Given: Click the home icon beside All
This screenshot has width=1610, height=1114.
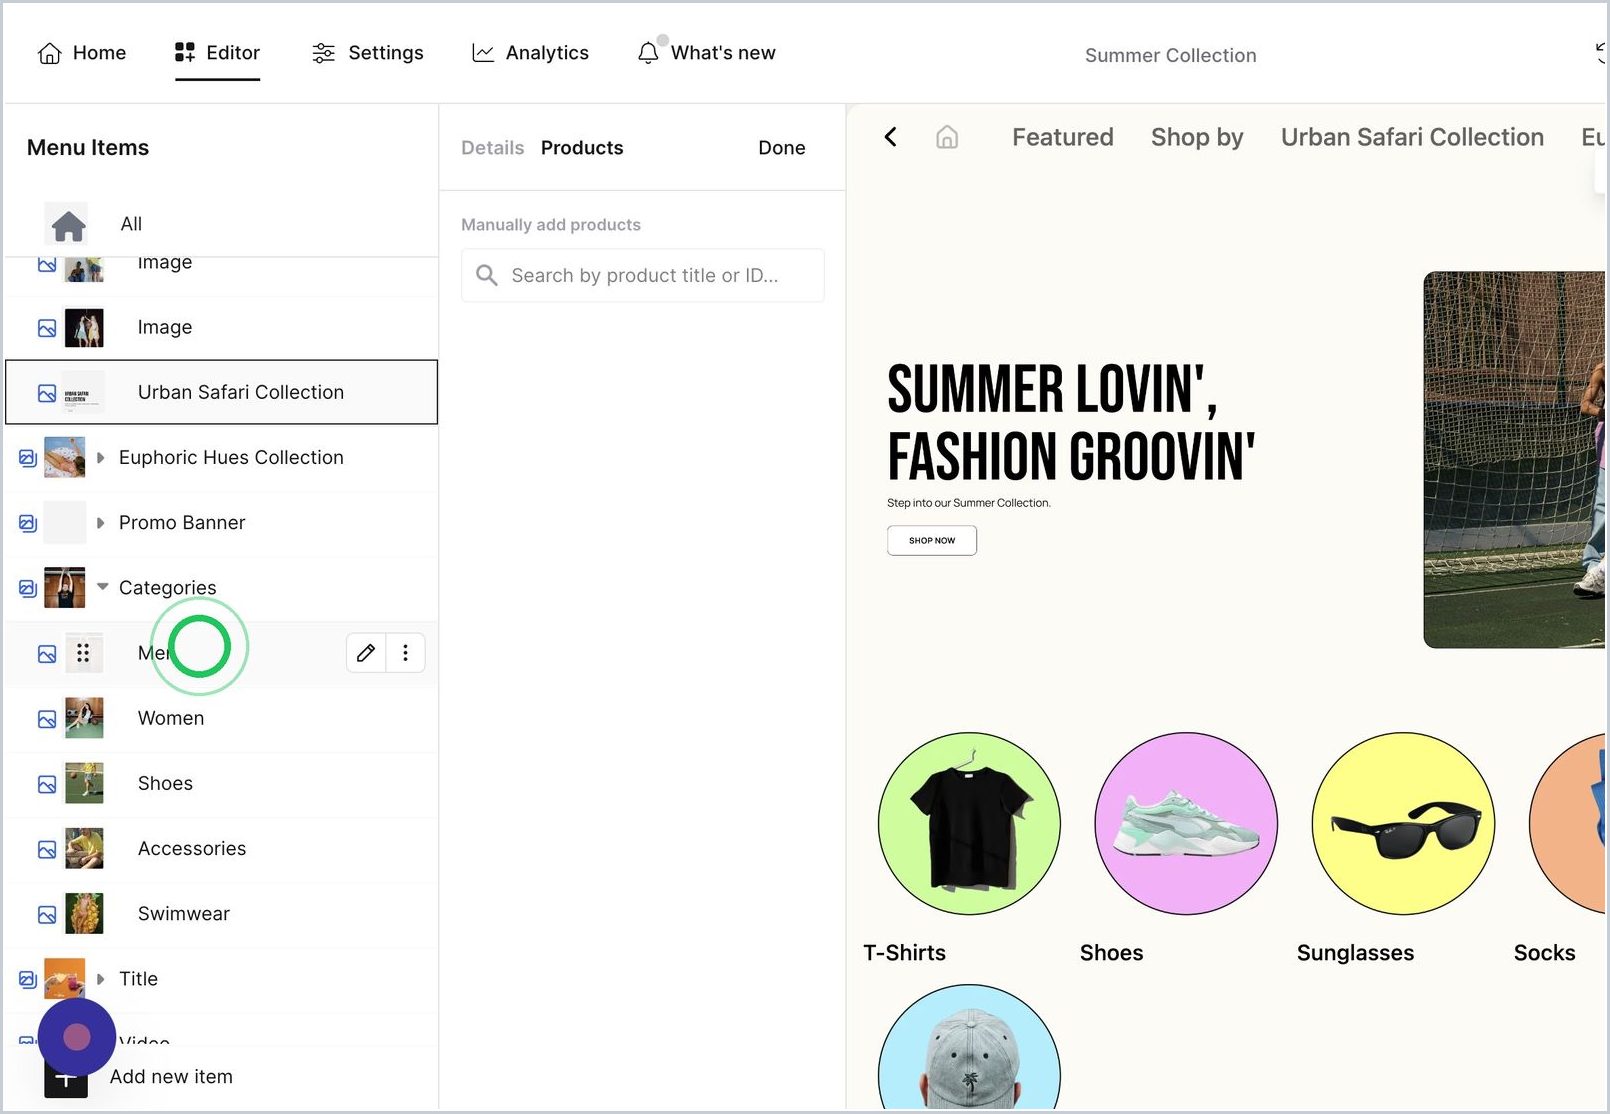Looking at the screenshot, I should click(x=68, y=225).
